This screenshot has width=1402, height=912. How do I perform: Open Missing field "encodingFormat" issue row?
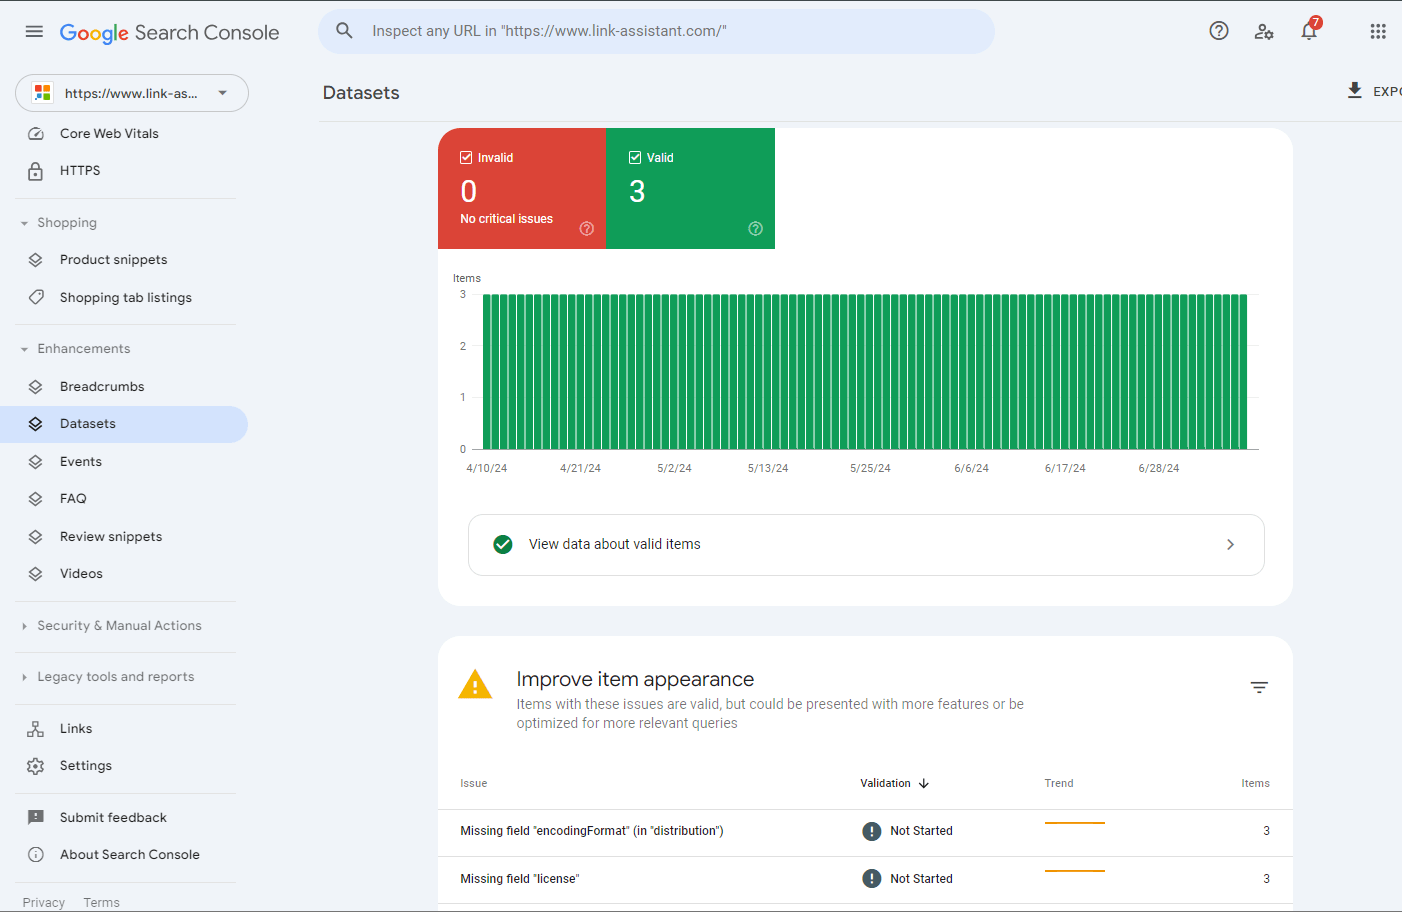(x=866, y=831)
